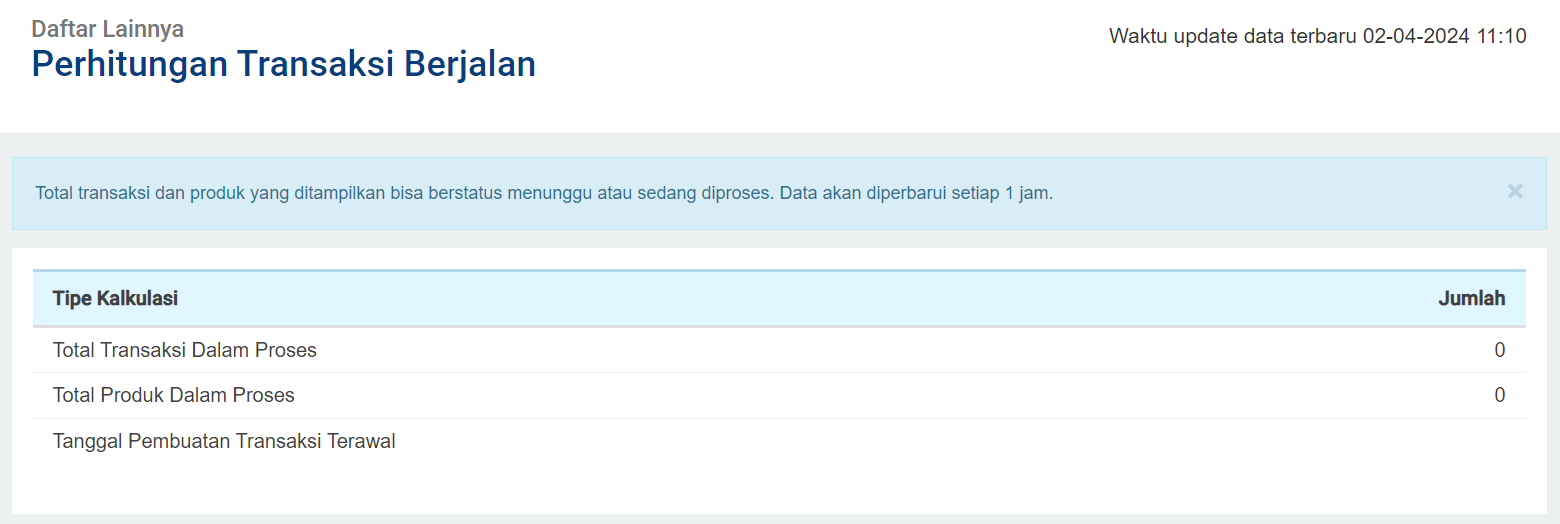
Task: Select the Tanggal Pembuatan Transaksi Terawal row label
Action: (224, 441)
